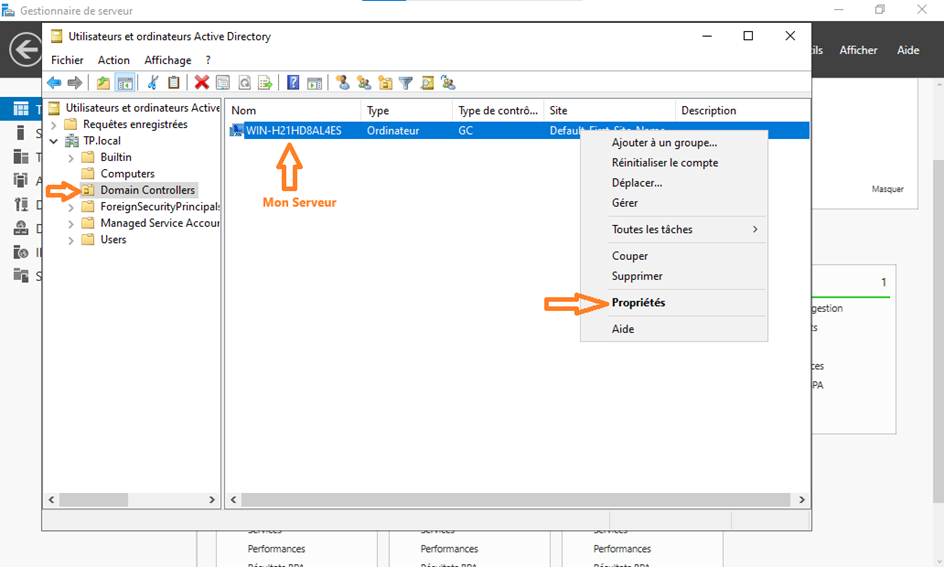Click the red X Delete icon
This screenshot has height=567, width=944.
(x=202, y=82)
